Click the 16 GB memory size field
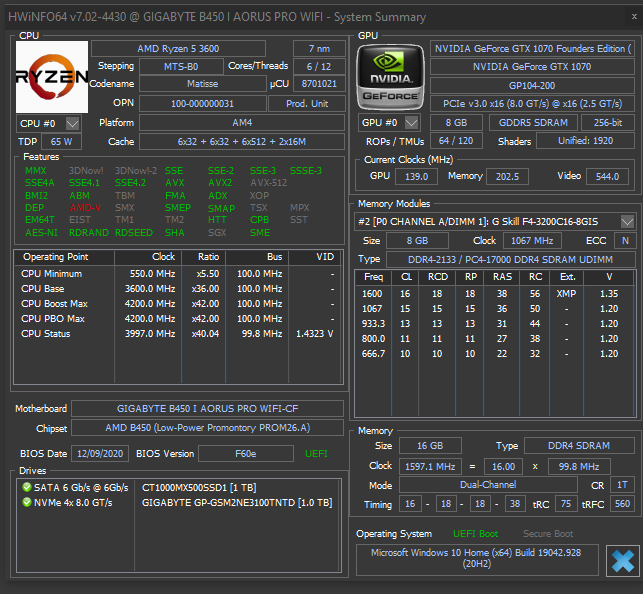 [430, 446]
